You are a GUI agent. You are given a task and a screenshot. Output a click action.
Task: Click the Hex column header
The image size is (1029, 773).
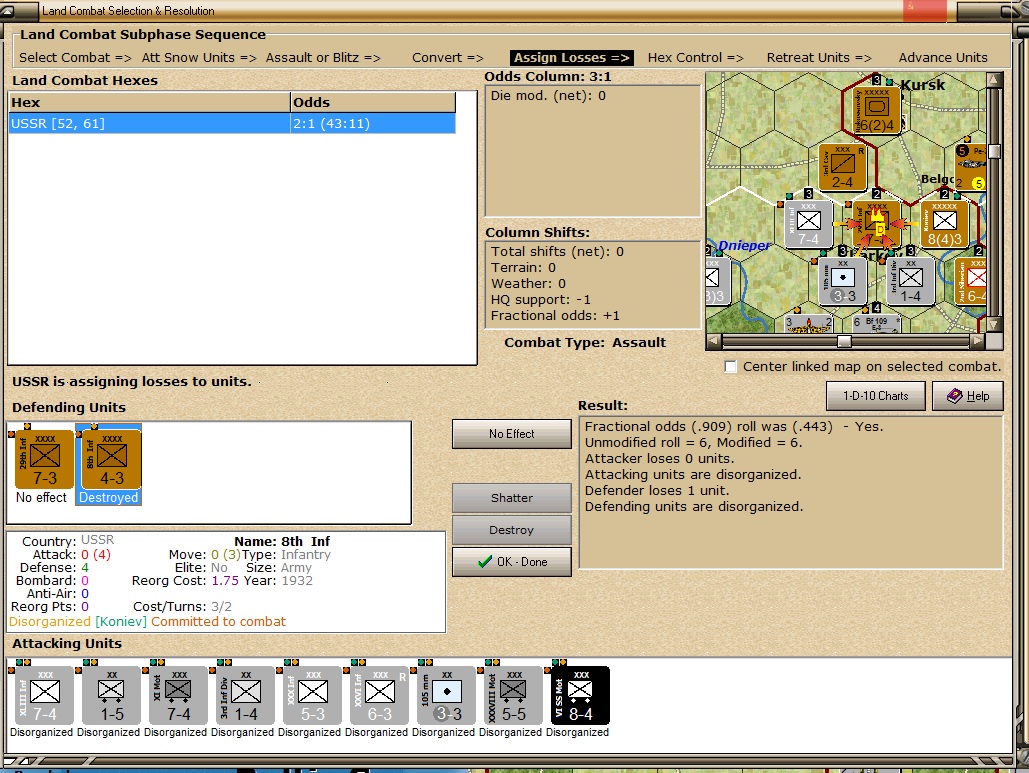(x=150, y=102)
